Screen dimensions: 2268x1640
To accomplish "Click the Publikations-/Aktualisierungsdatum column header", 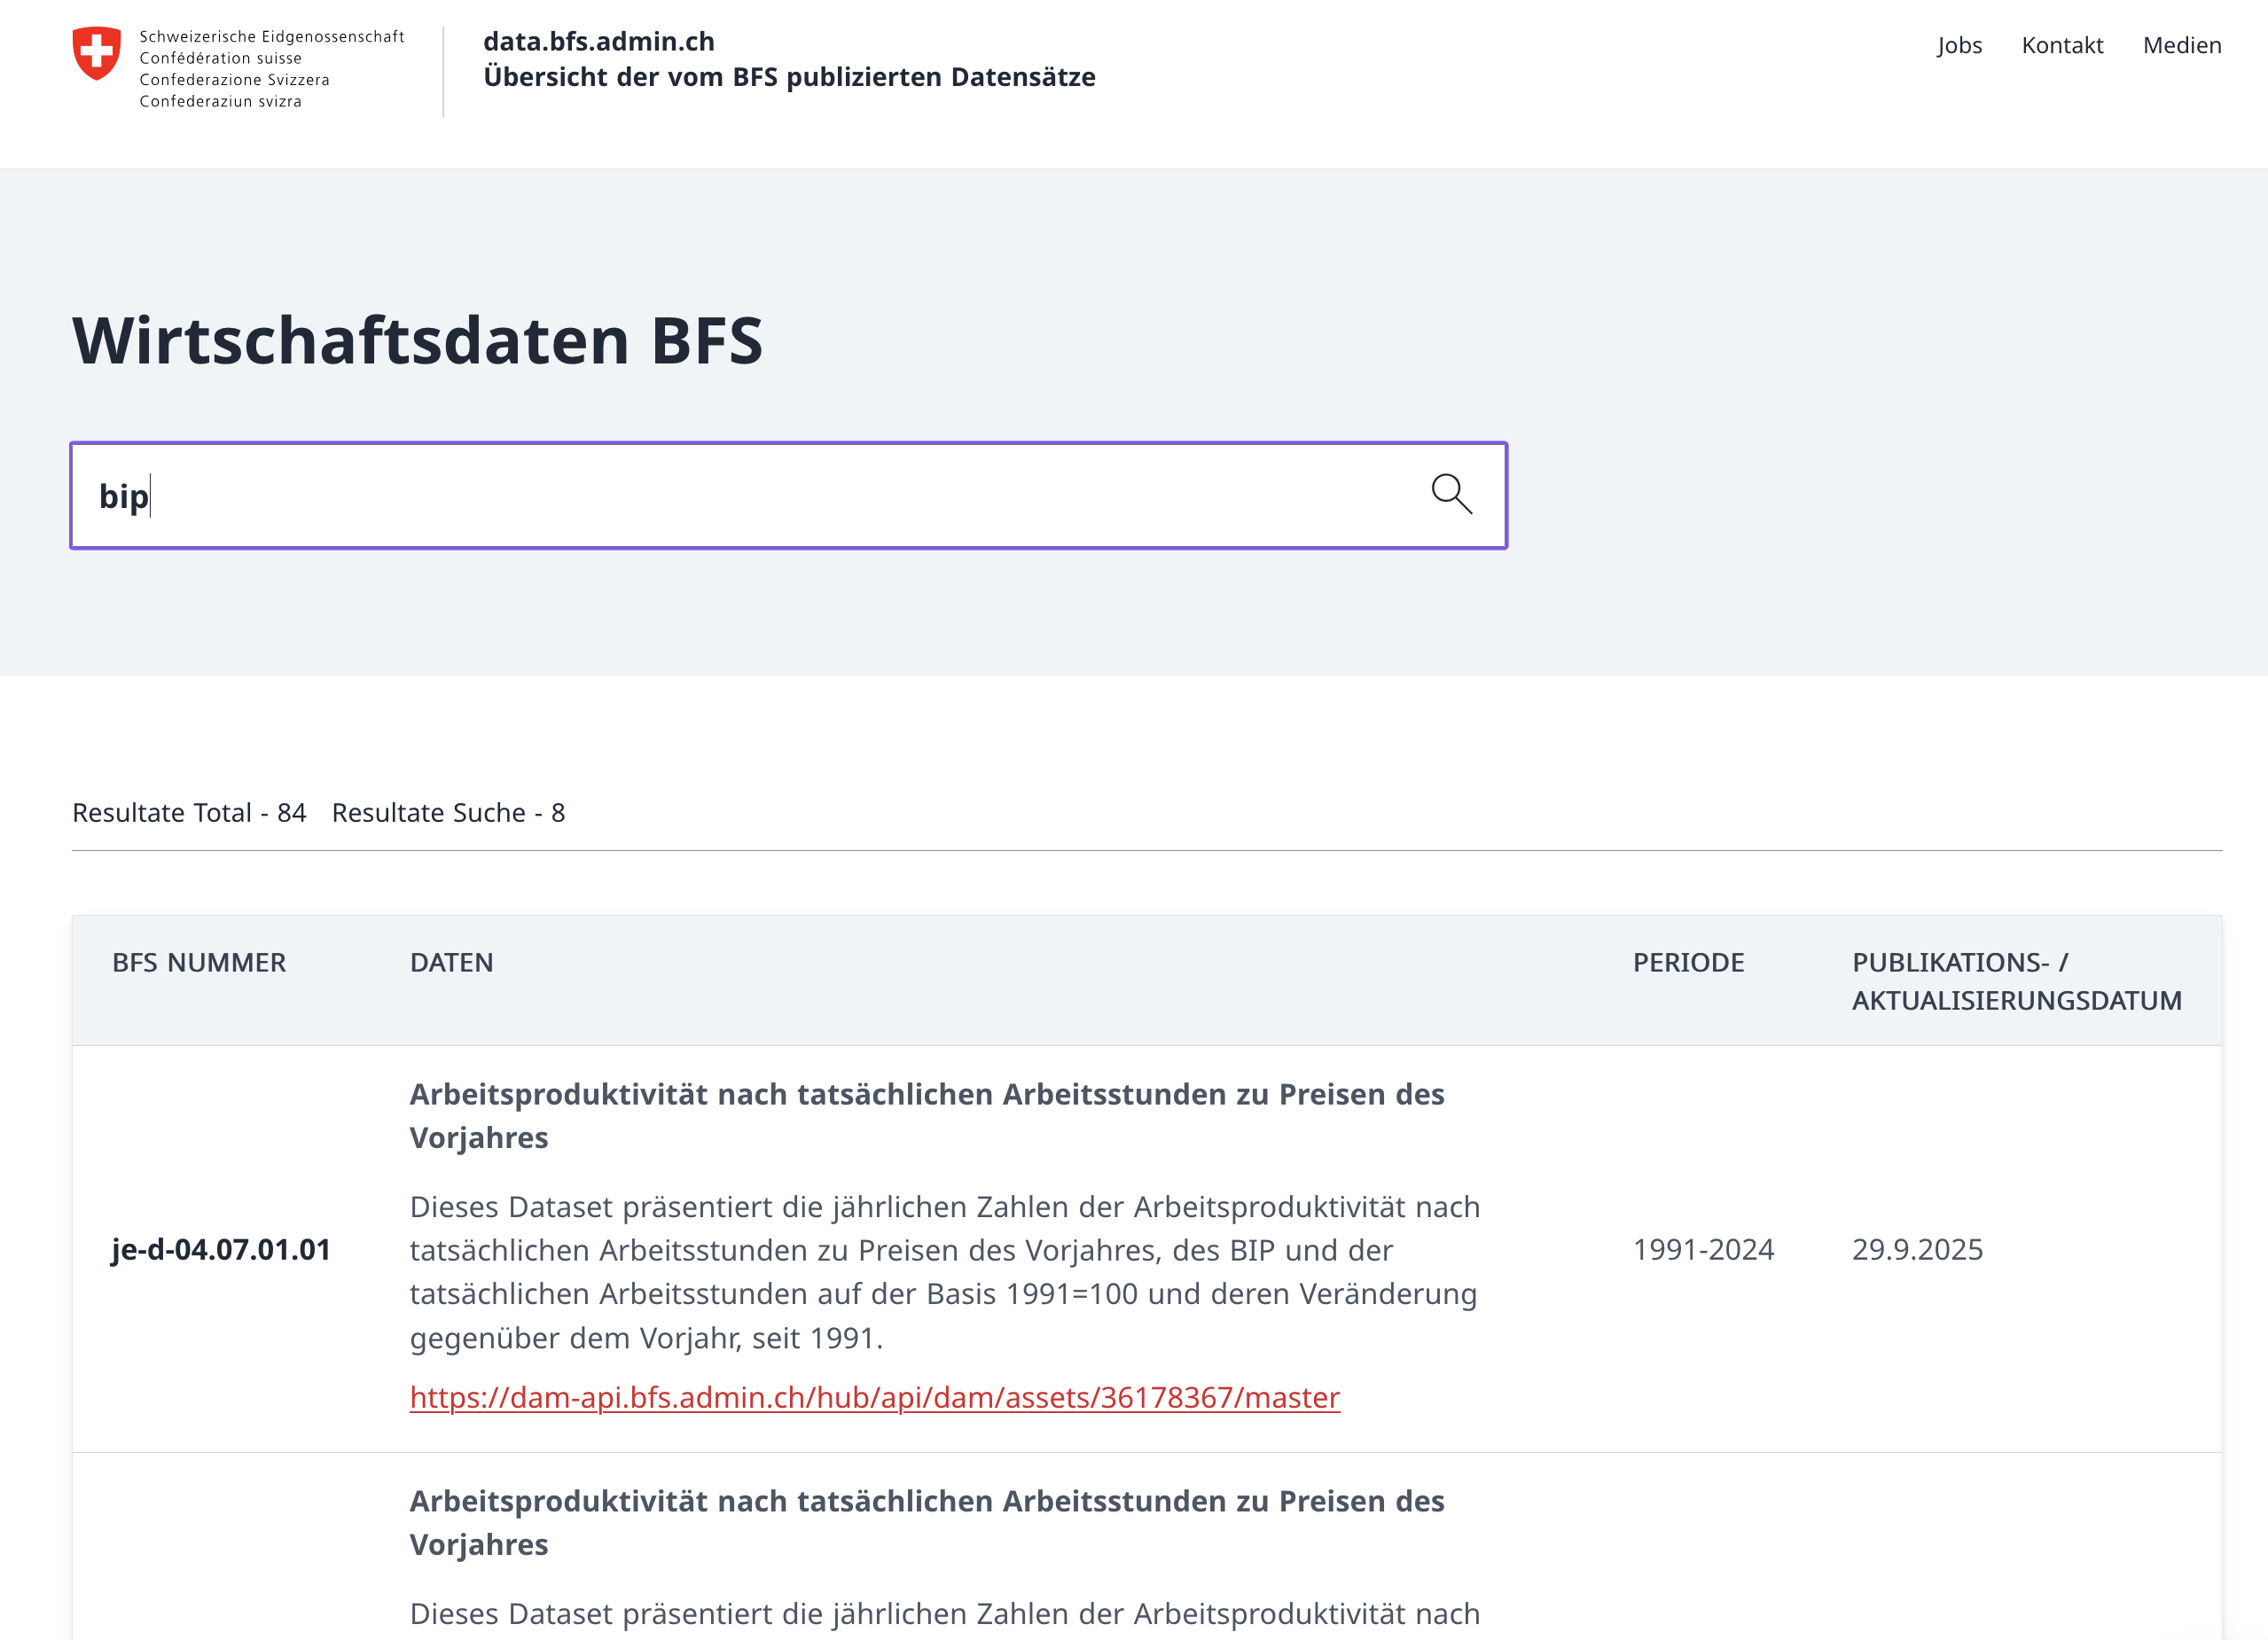I will tap(2015, 981).
